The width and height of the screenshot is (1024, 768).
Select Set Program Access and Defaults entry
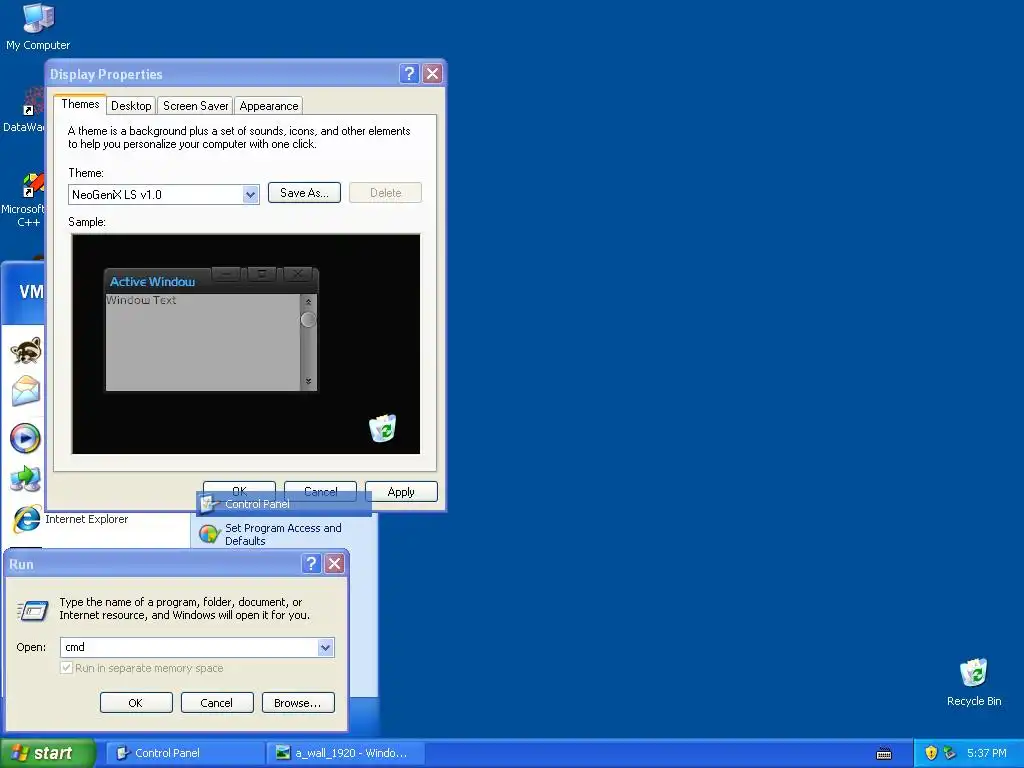284,534
